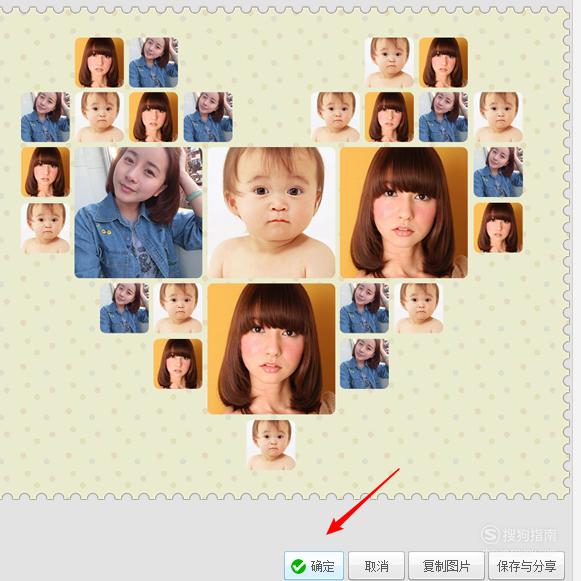
Task: Click 取消 to cancel the collage
Action: click(x=376, y=566)
